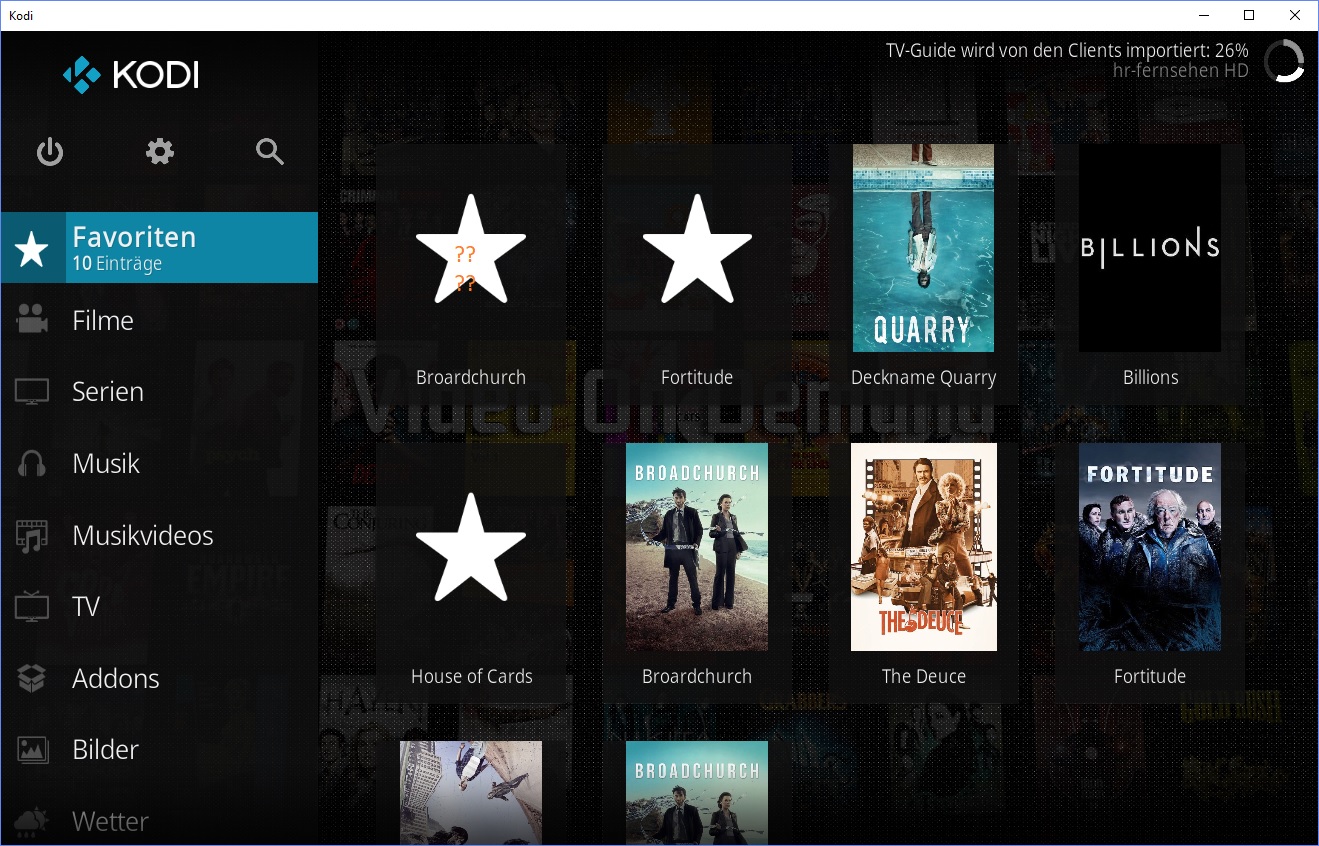Click the star icon above House of Cards

[470, 547]
